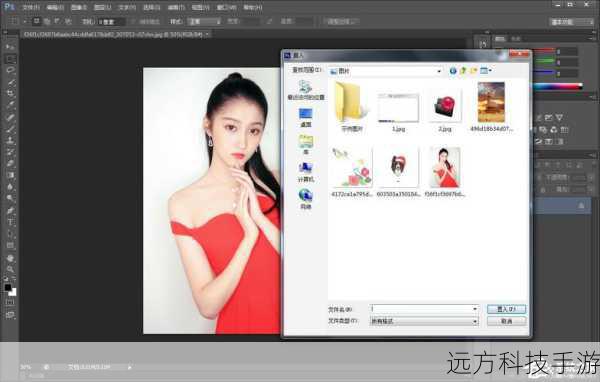Click the foreground color swatch
The image size is (600, 382).
click(x=8, y=287)
